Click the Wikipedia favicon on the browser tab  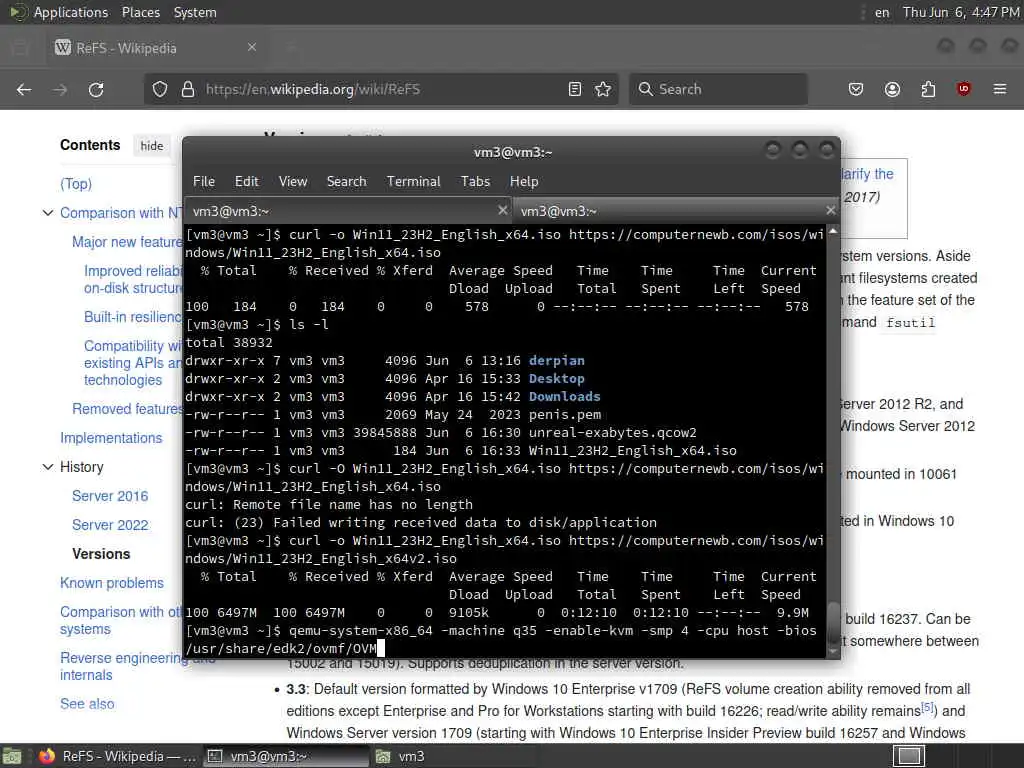(63, 47)
